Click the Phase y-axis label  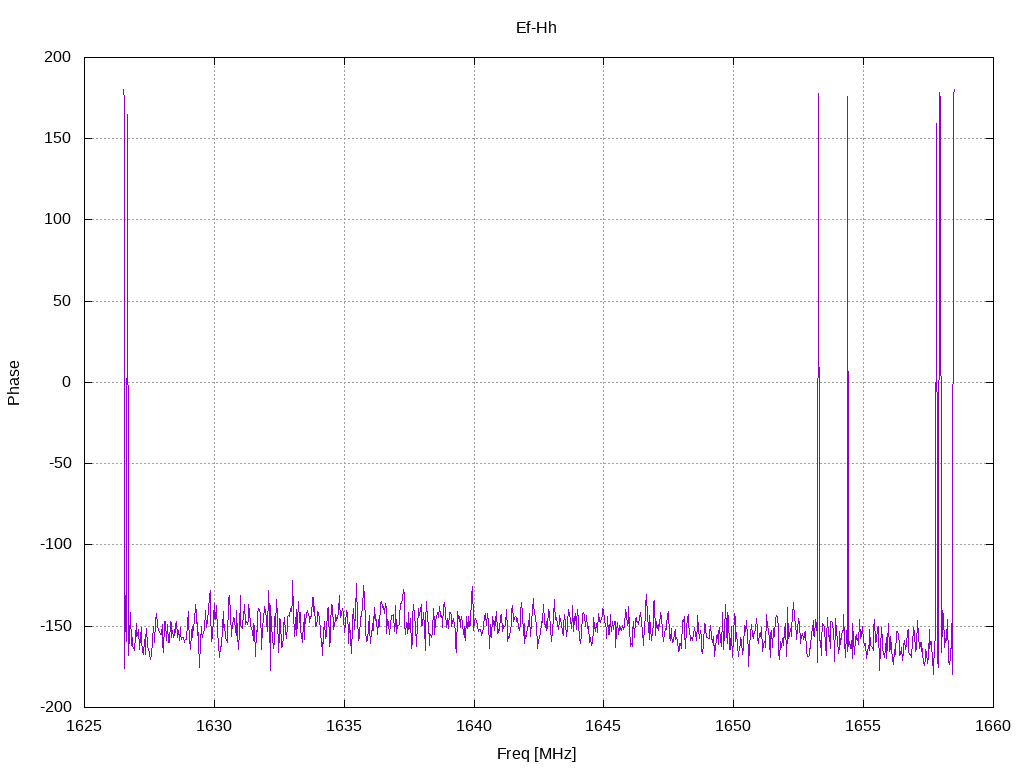tap(14, 383)
